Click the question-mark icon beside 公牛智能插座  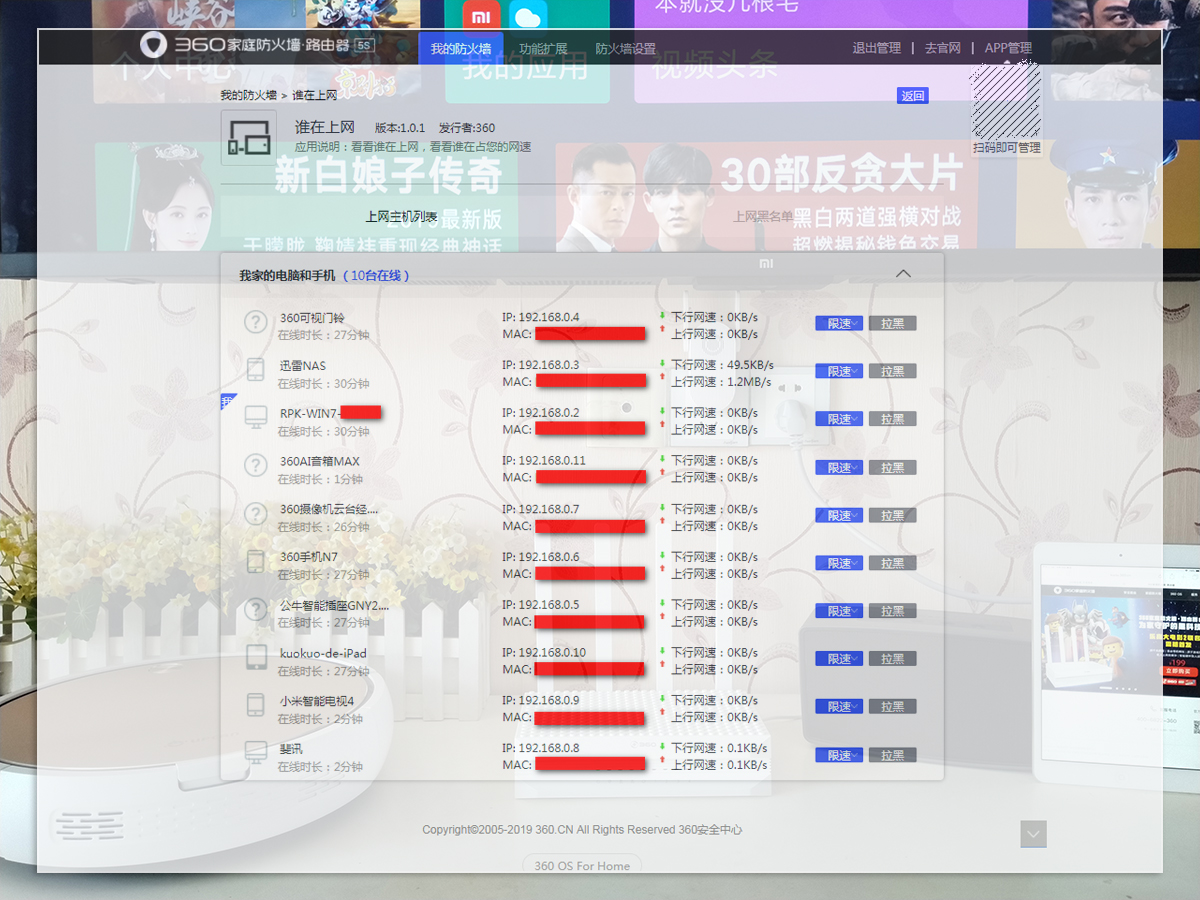tap(256, 610)
